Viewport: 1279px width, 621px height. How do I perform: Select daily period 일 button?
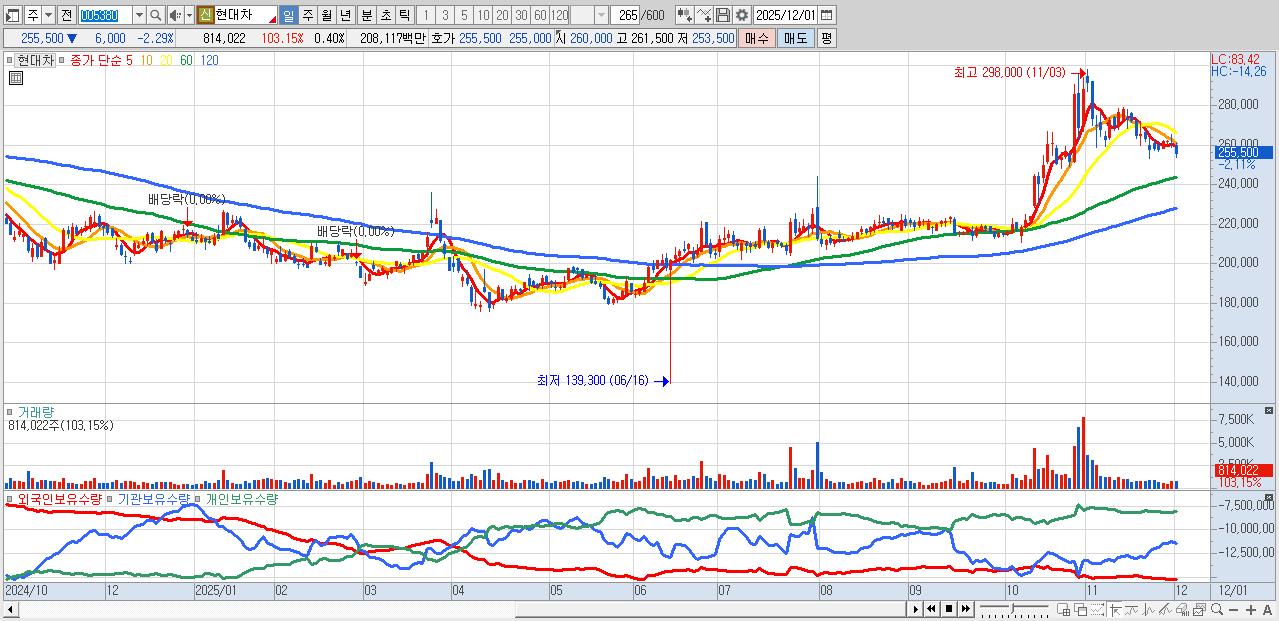click(x=288, y=15)
